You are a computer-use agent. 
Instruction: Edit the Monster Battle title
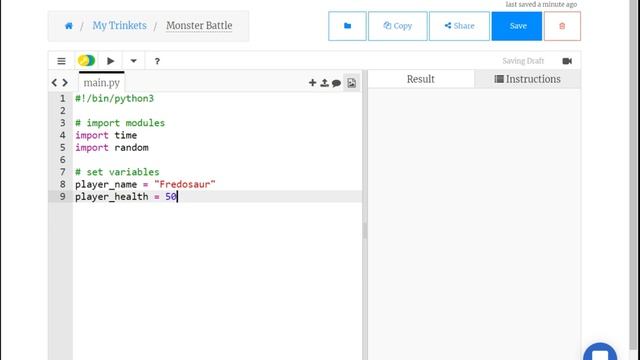tap(199, 25)
